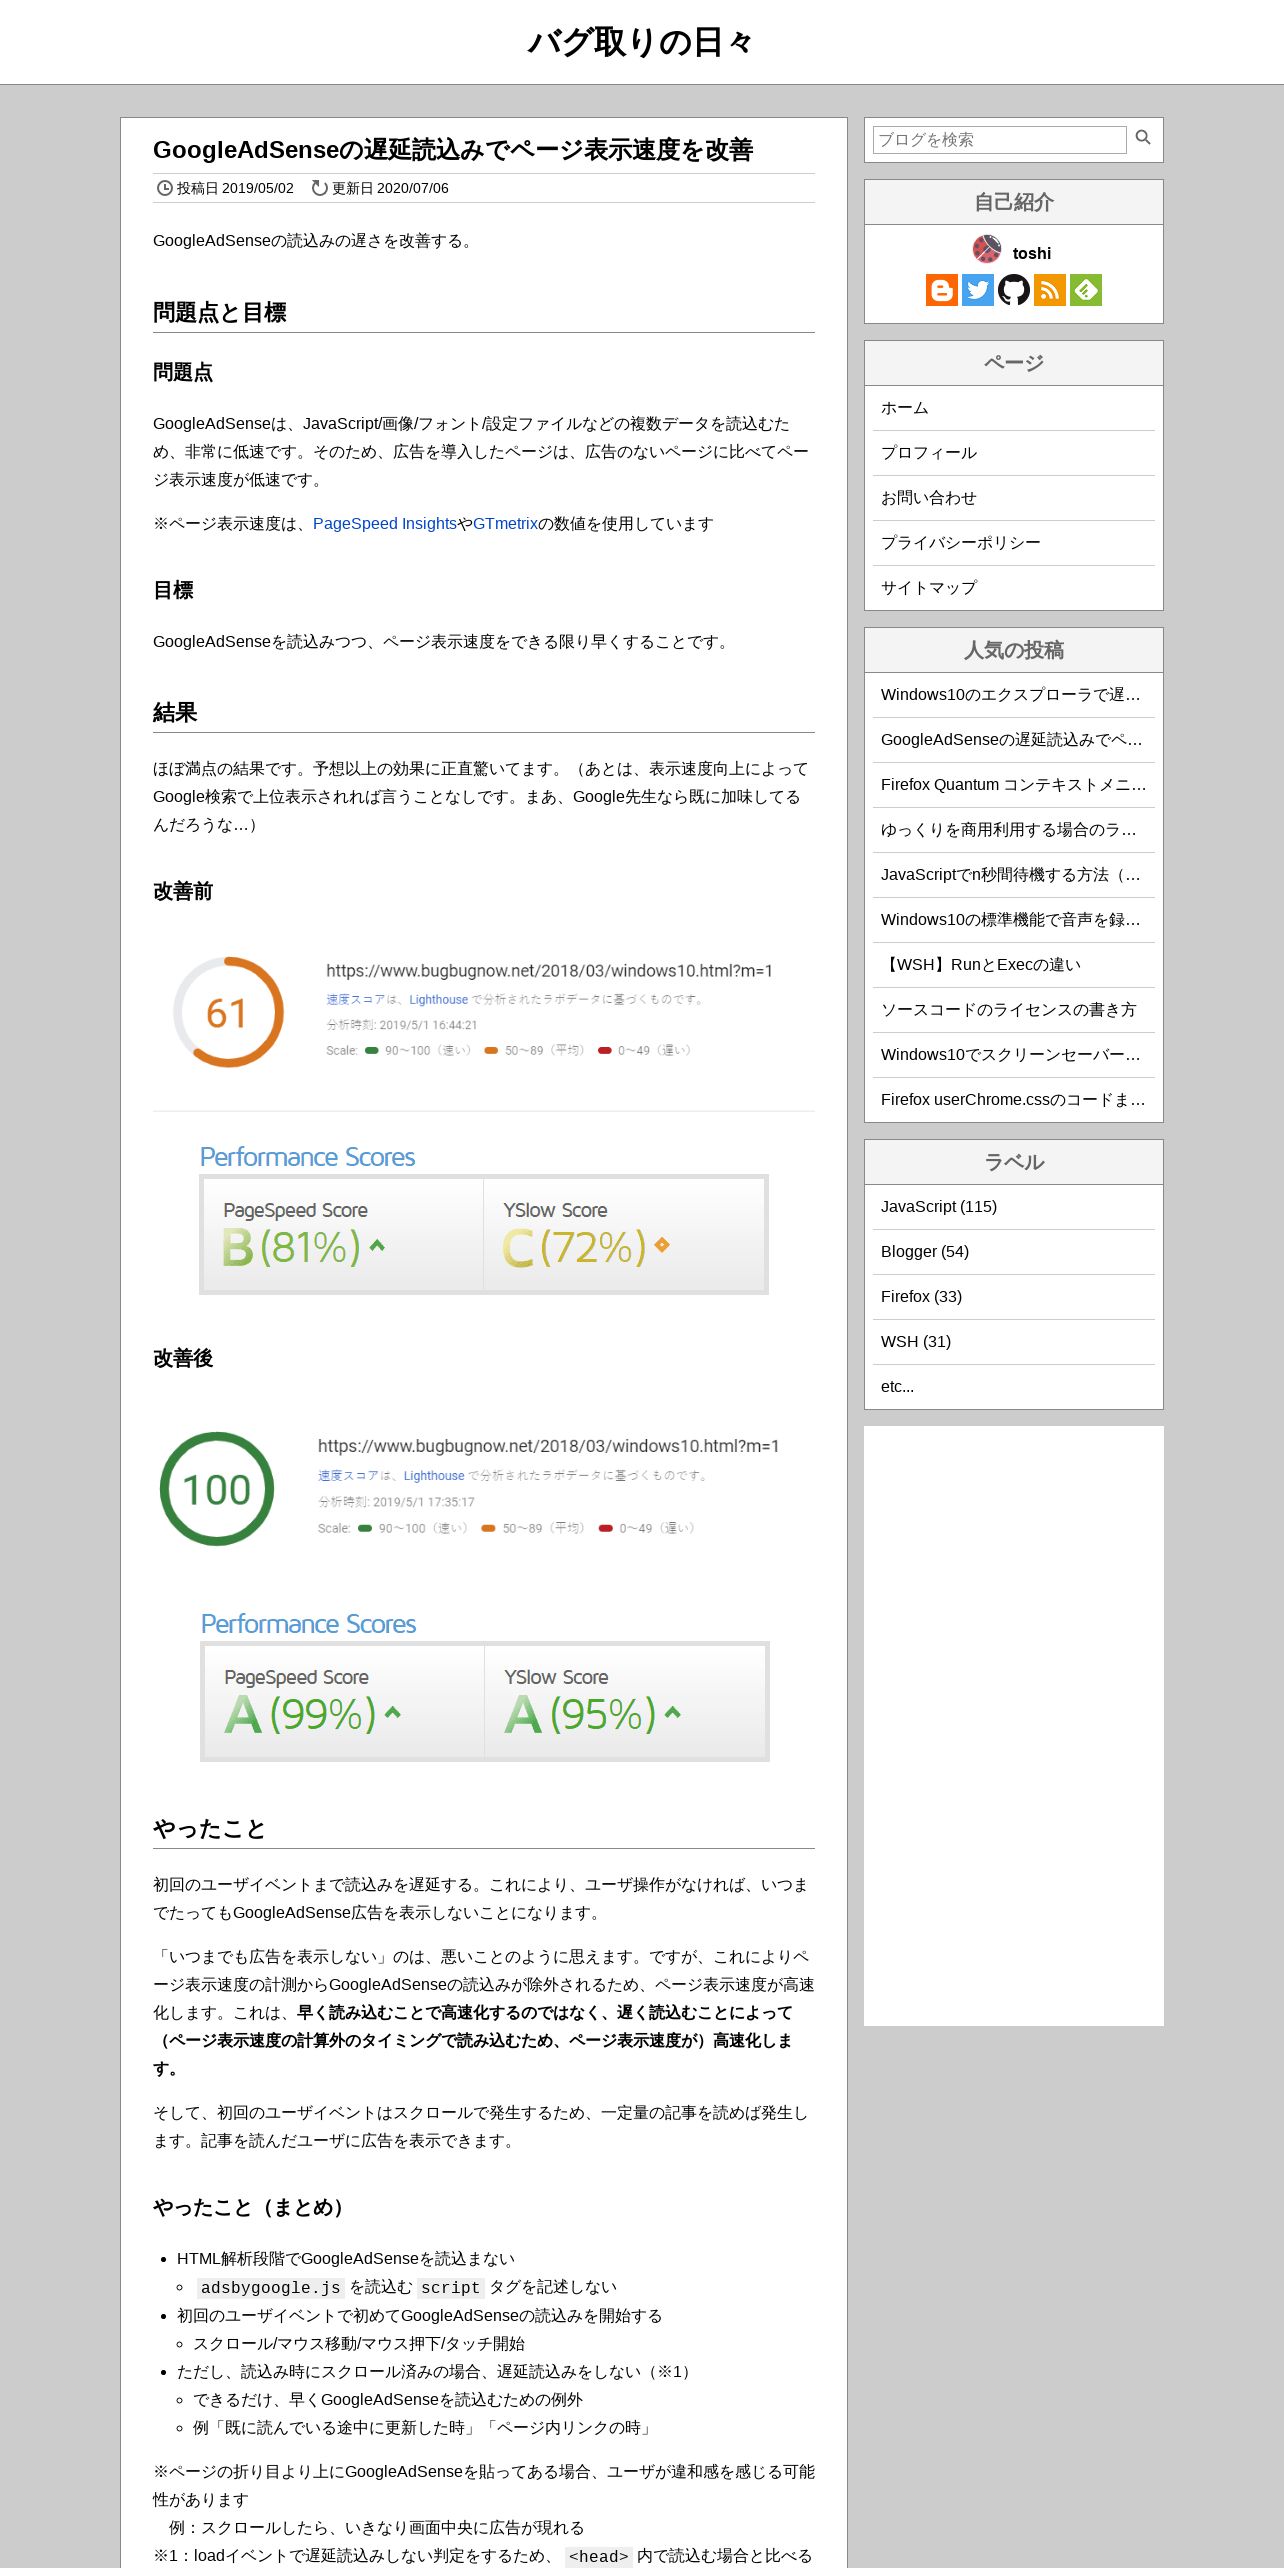
Task: Select the Firefox (33) label
Action: 1013,1297
